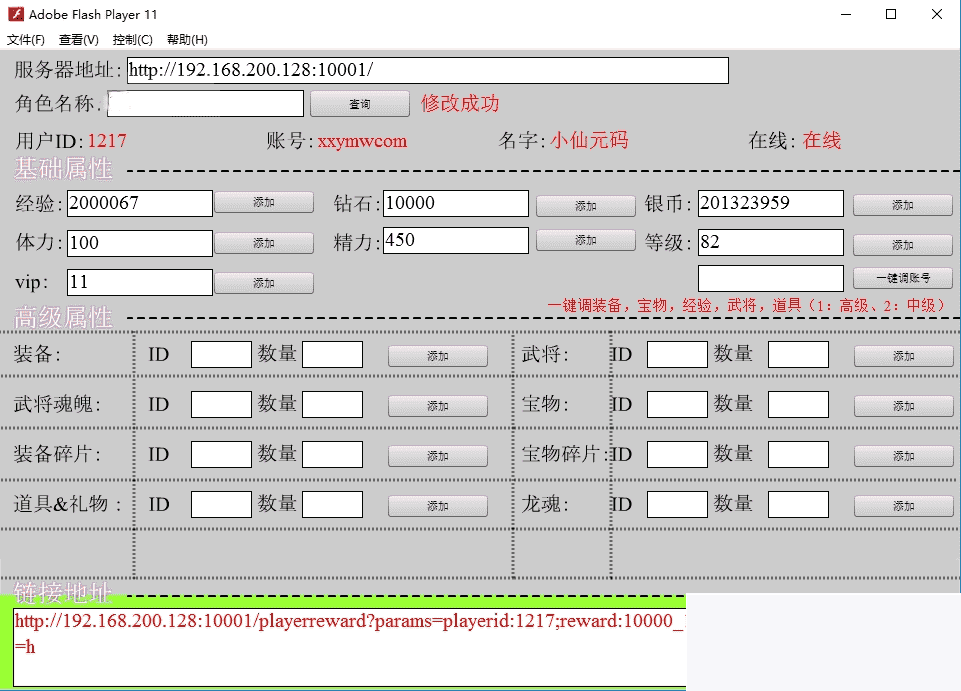Open the 文件(F) menu

pyautogui.click(x=26, y=40)
